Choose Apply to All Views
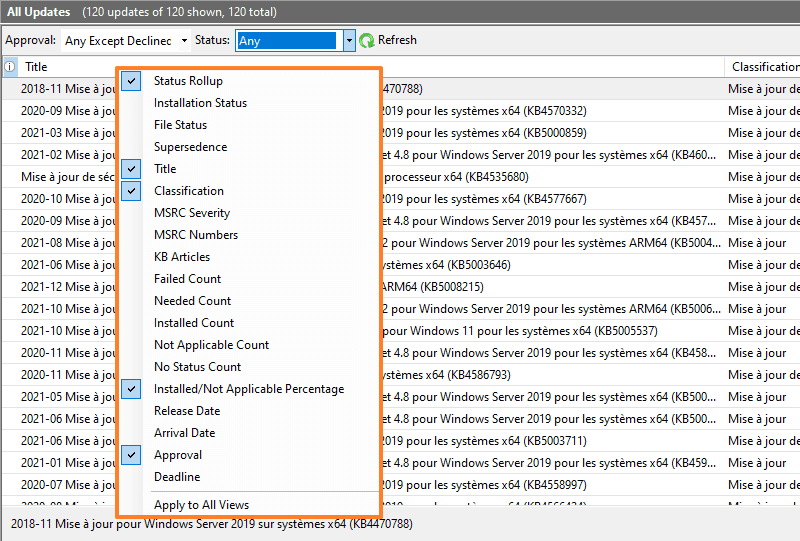The image size is (800, 541). [201, 505]
